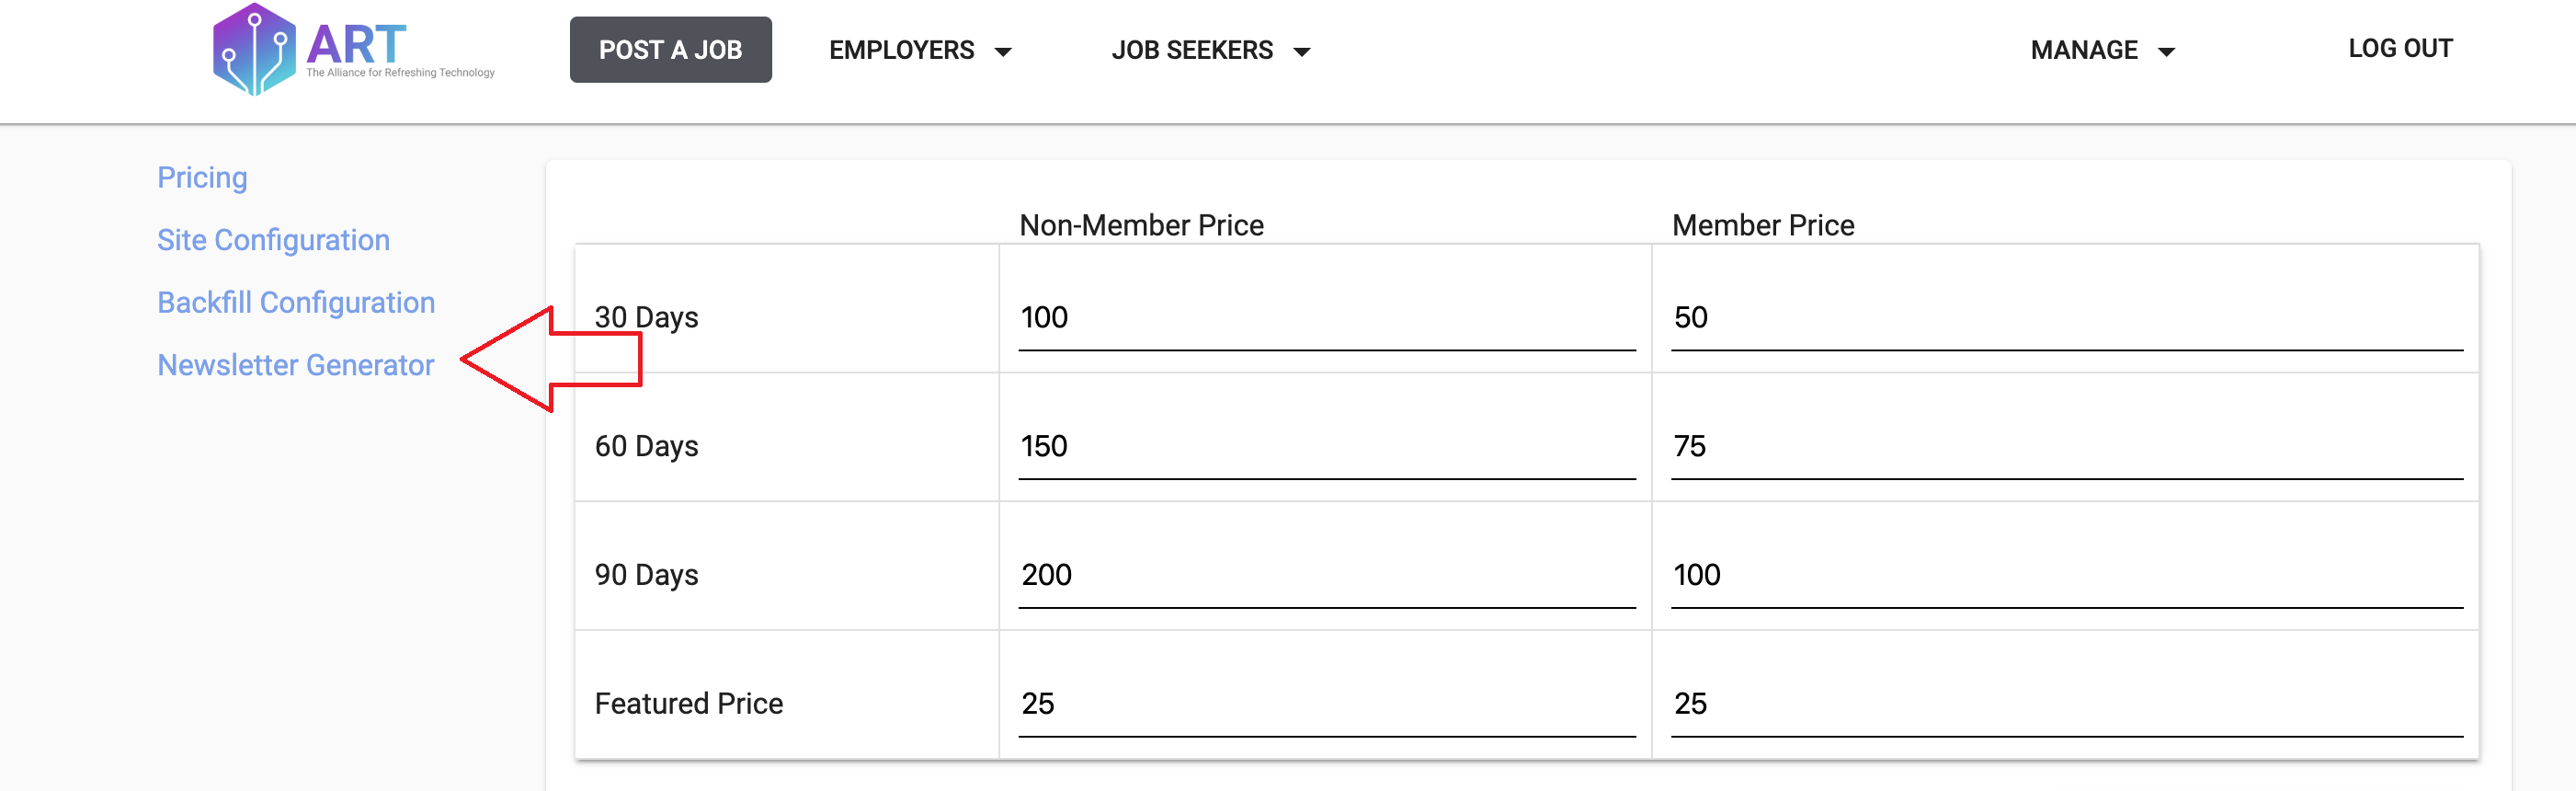Open the MANAGE menu

(2103, 50)
